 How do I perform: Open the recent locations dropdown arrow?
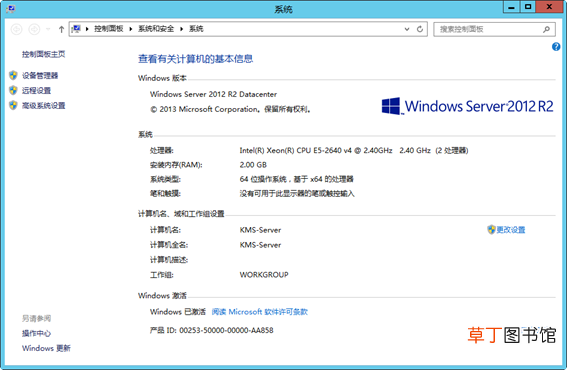48,29
